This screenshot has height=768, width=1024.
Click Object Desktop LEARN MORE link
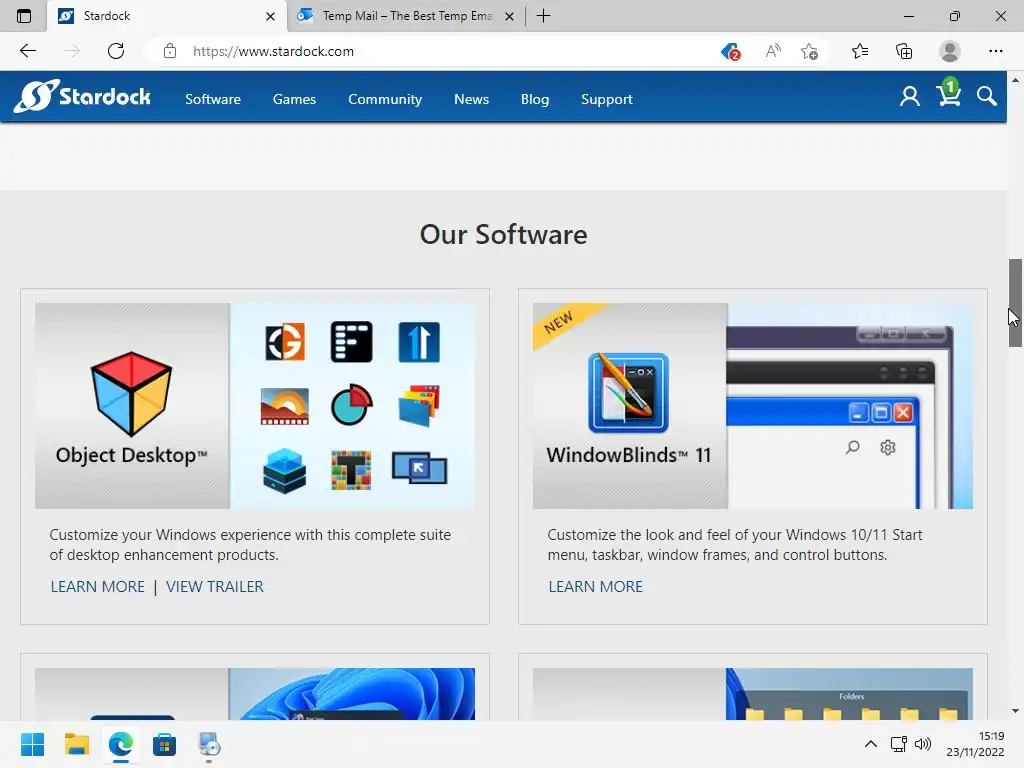(98, 586)
